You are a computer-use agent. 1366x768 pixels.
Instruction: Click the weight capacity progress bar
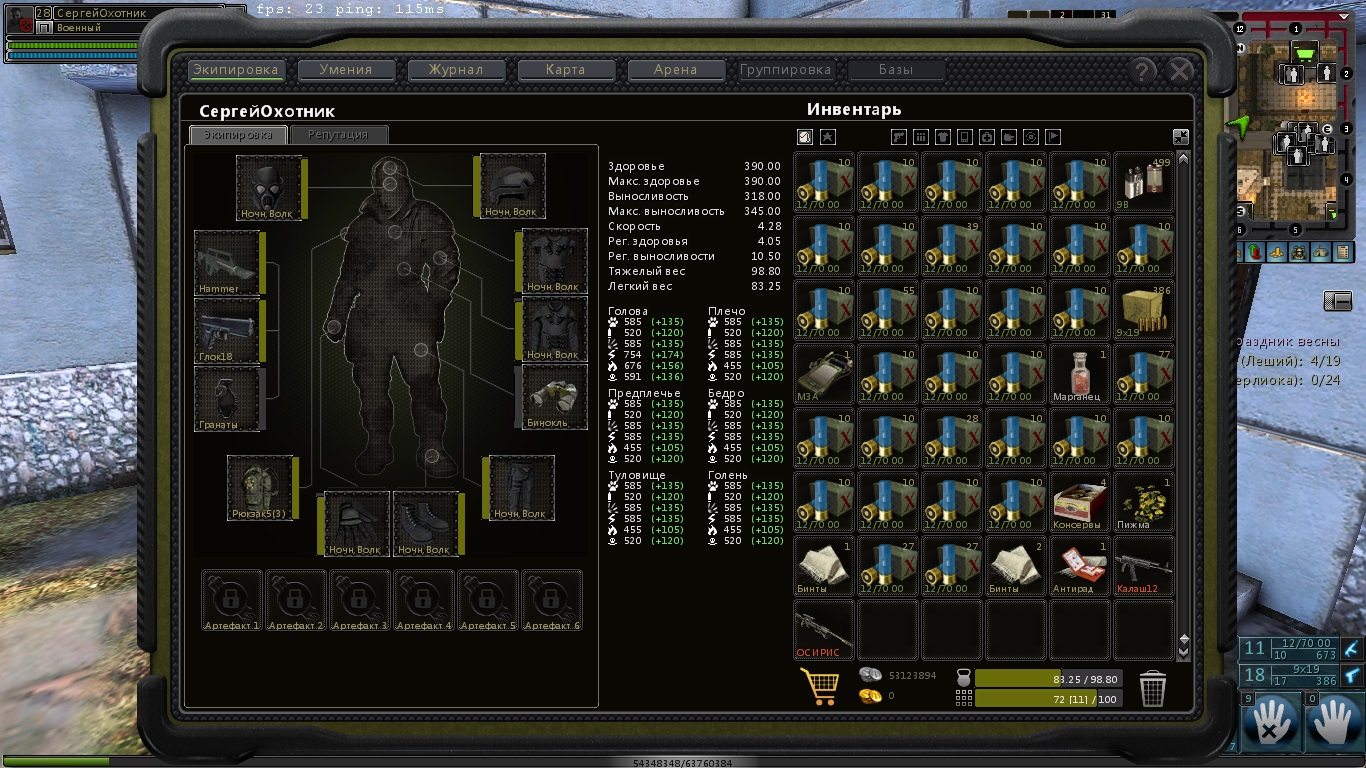click(1048, 678)
